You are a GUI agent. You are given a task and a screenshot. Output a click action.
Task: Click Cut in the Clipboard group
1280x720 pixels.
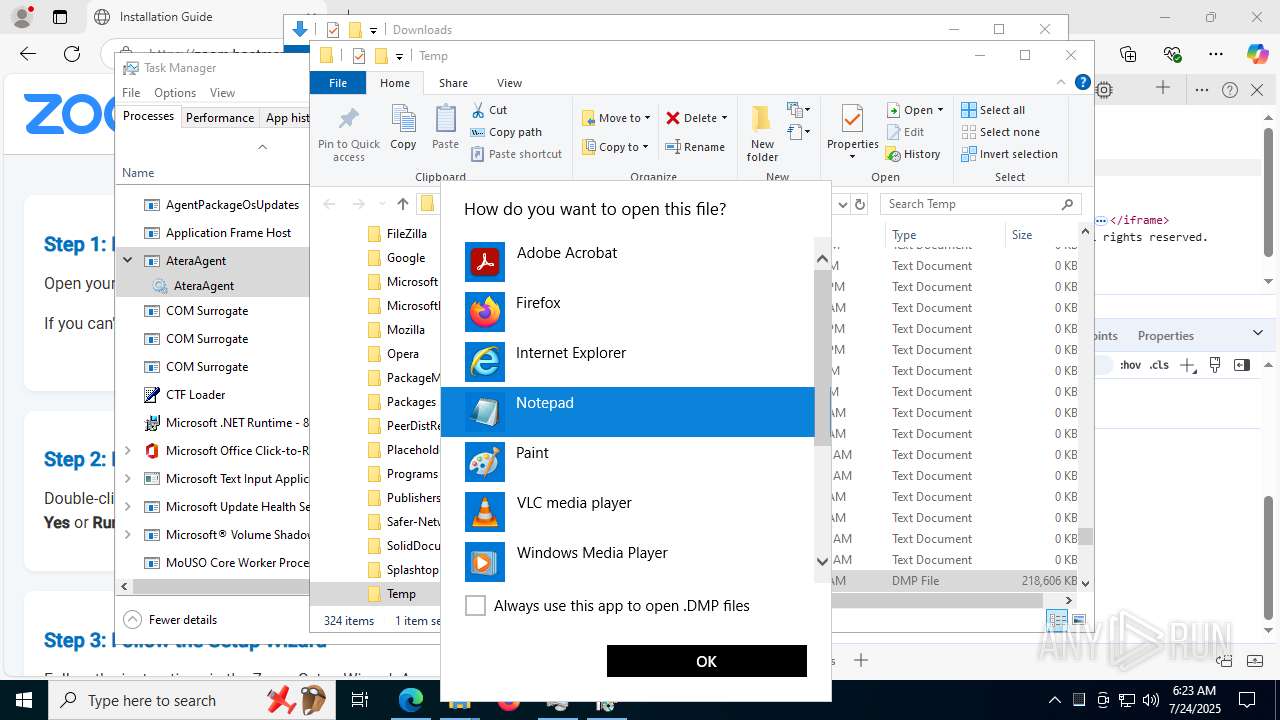tap(488, 110)
